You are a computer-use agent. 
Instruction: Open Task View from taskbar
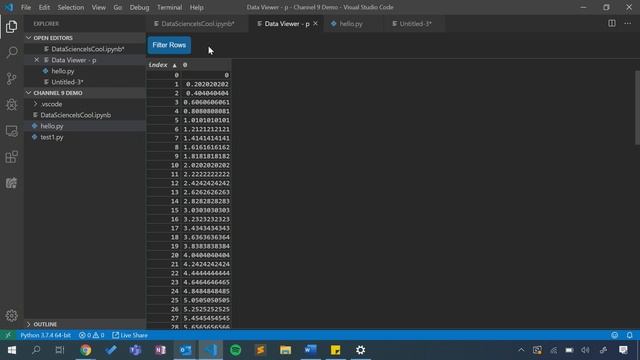pos(60,350)
